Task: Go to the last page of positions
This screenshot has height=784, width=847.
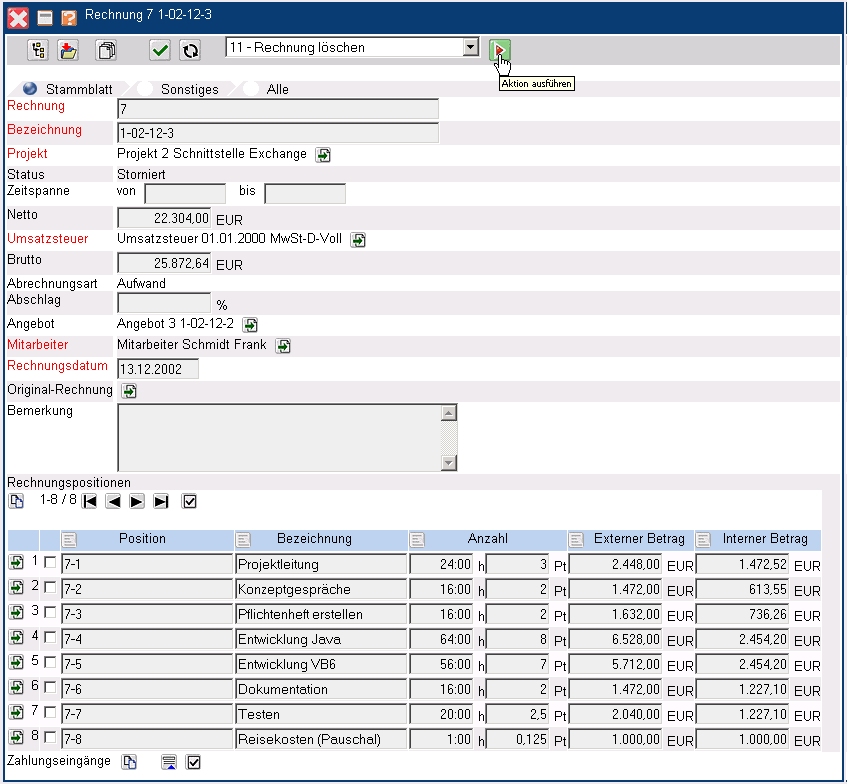Action: pos(161,501)
